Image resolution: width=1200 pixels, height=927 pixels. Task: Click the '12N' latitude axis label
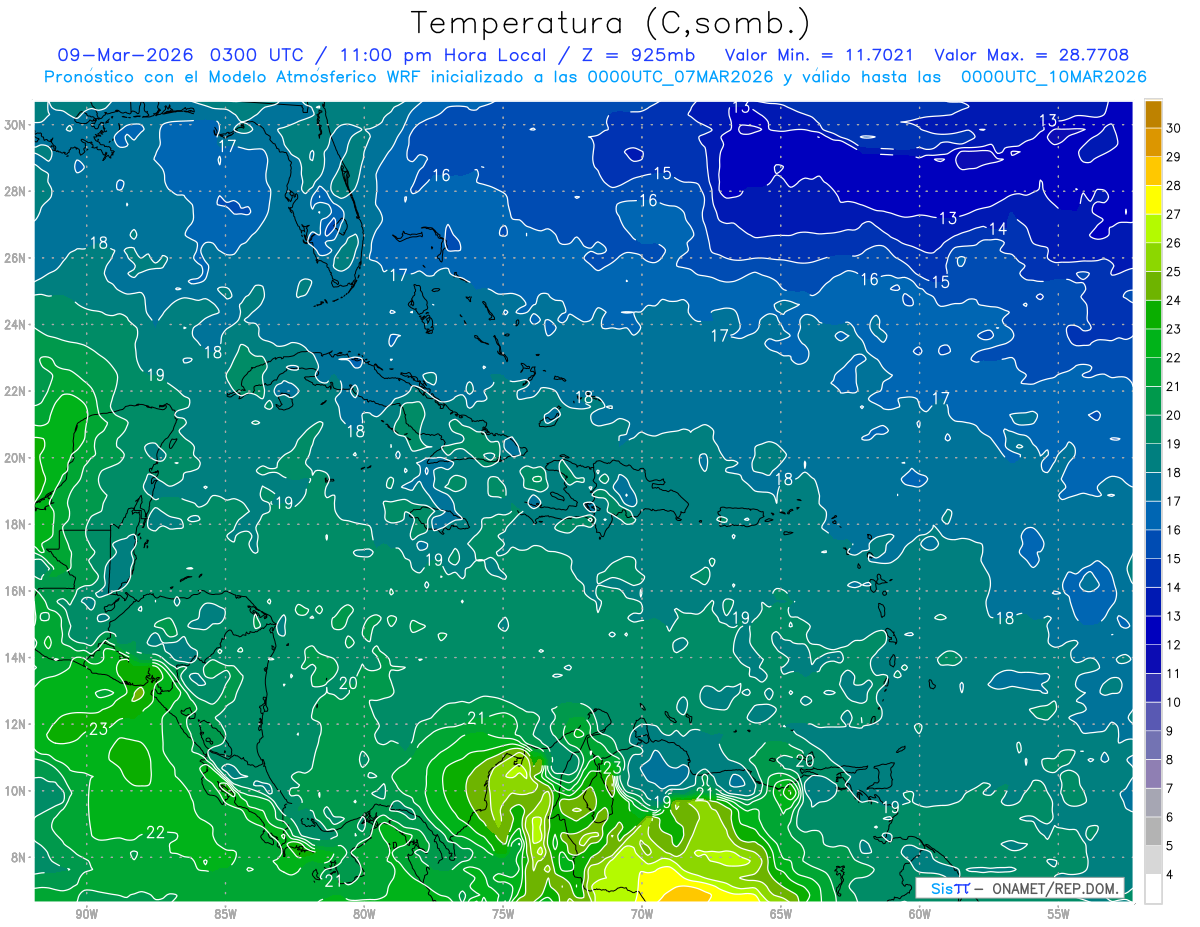coord(15,724)
